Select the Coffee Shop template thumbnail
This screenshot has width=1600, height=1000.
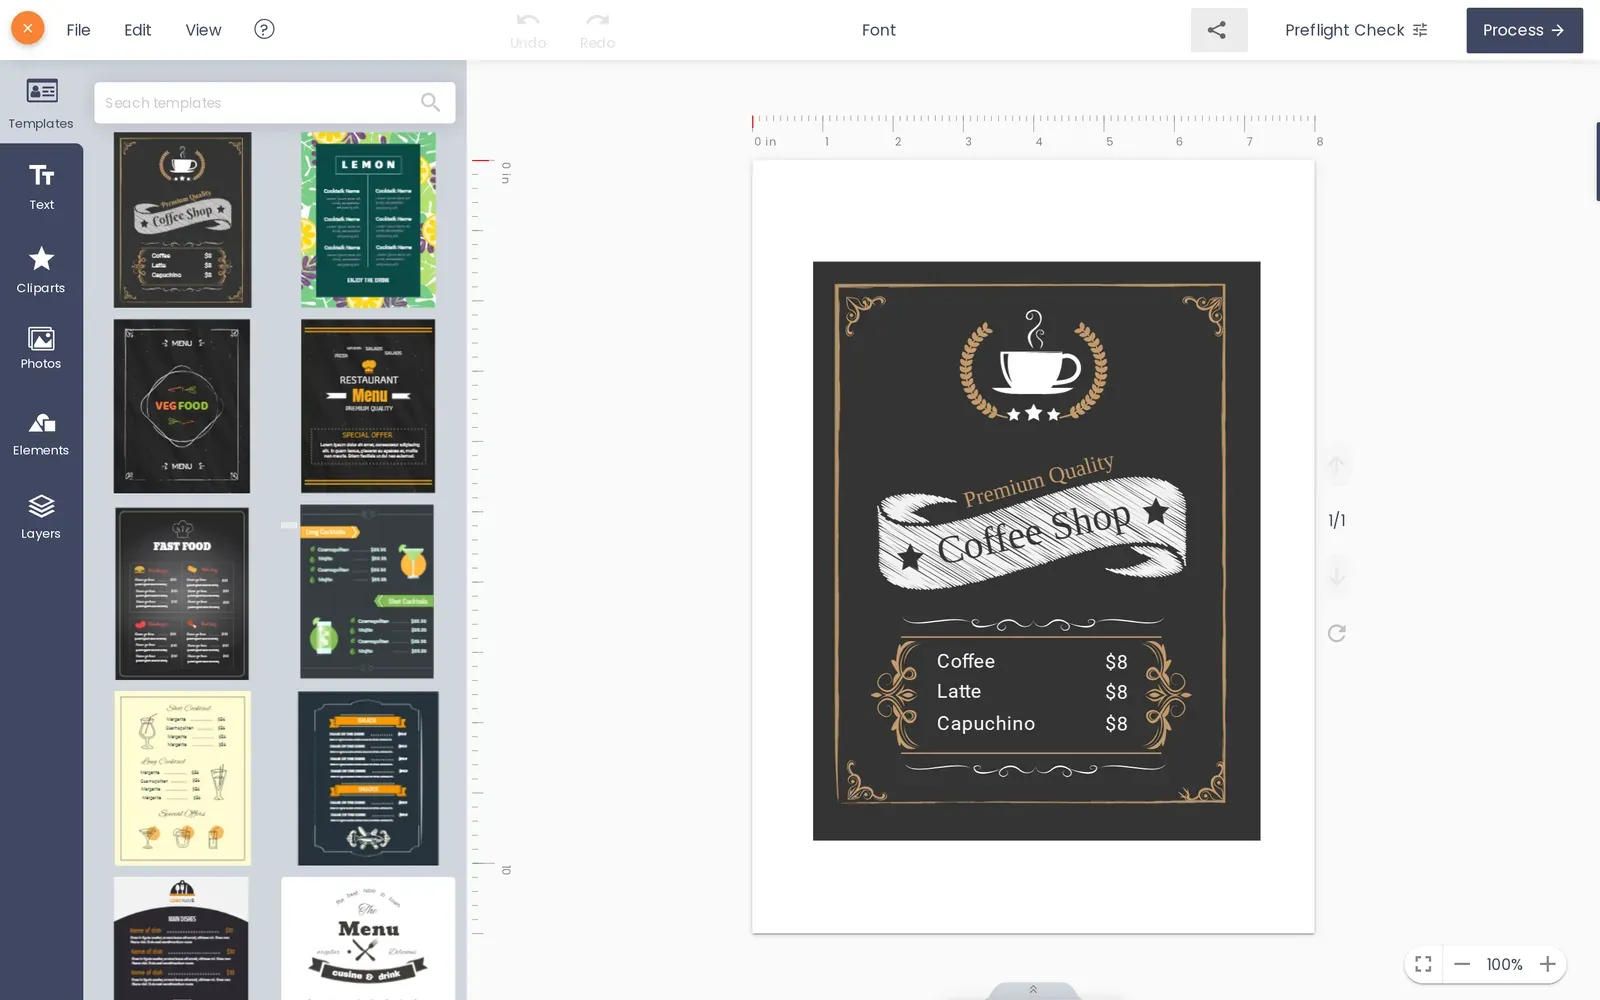(x=182, y=219)
